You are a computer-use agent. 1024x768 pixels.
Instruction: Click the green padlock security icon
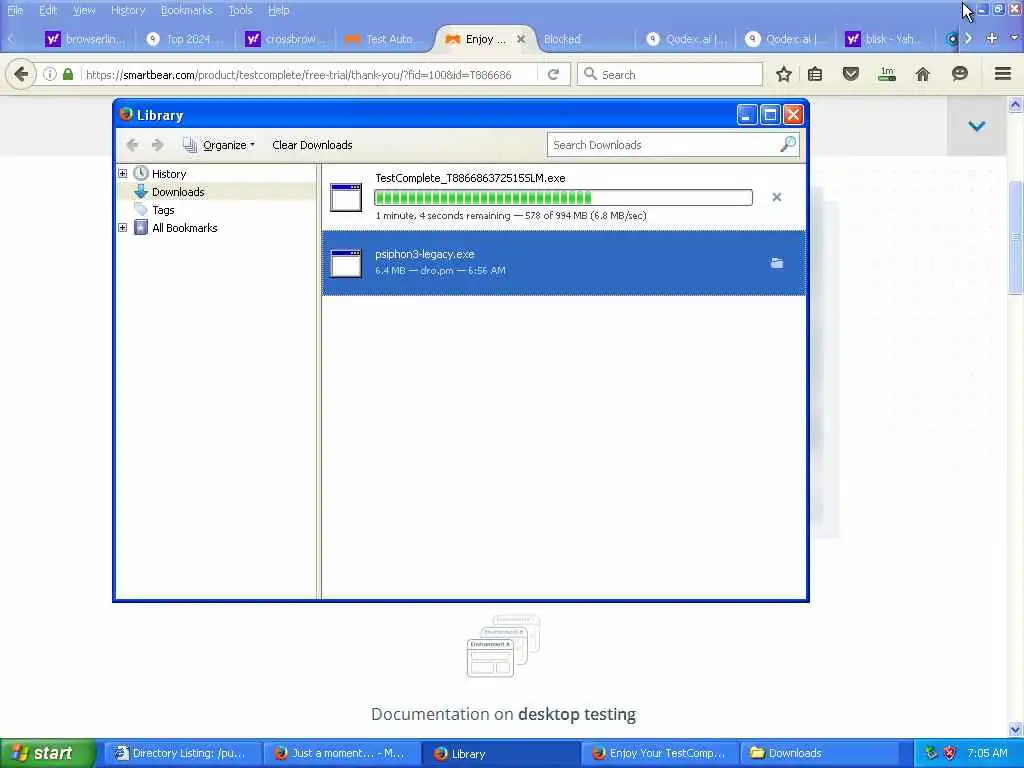coord(68,74)
